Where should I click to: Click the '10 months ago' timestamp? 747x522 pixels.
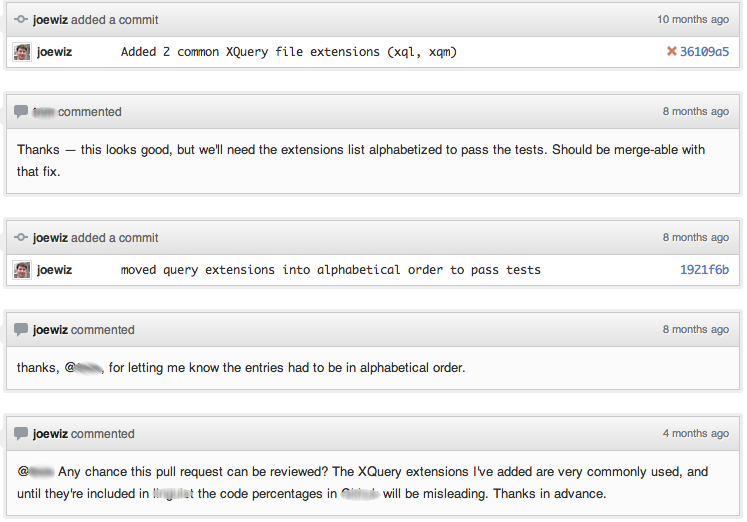click(693, 20)
